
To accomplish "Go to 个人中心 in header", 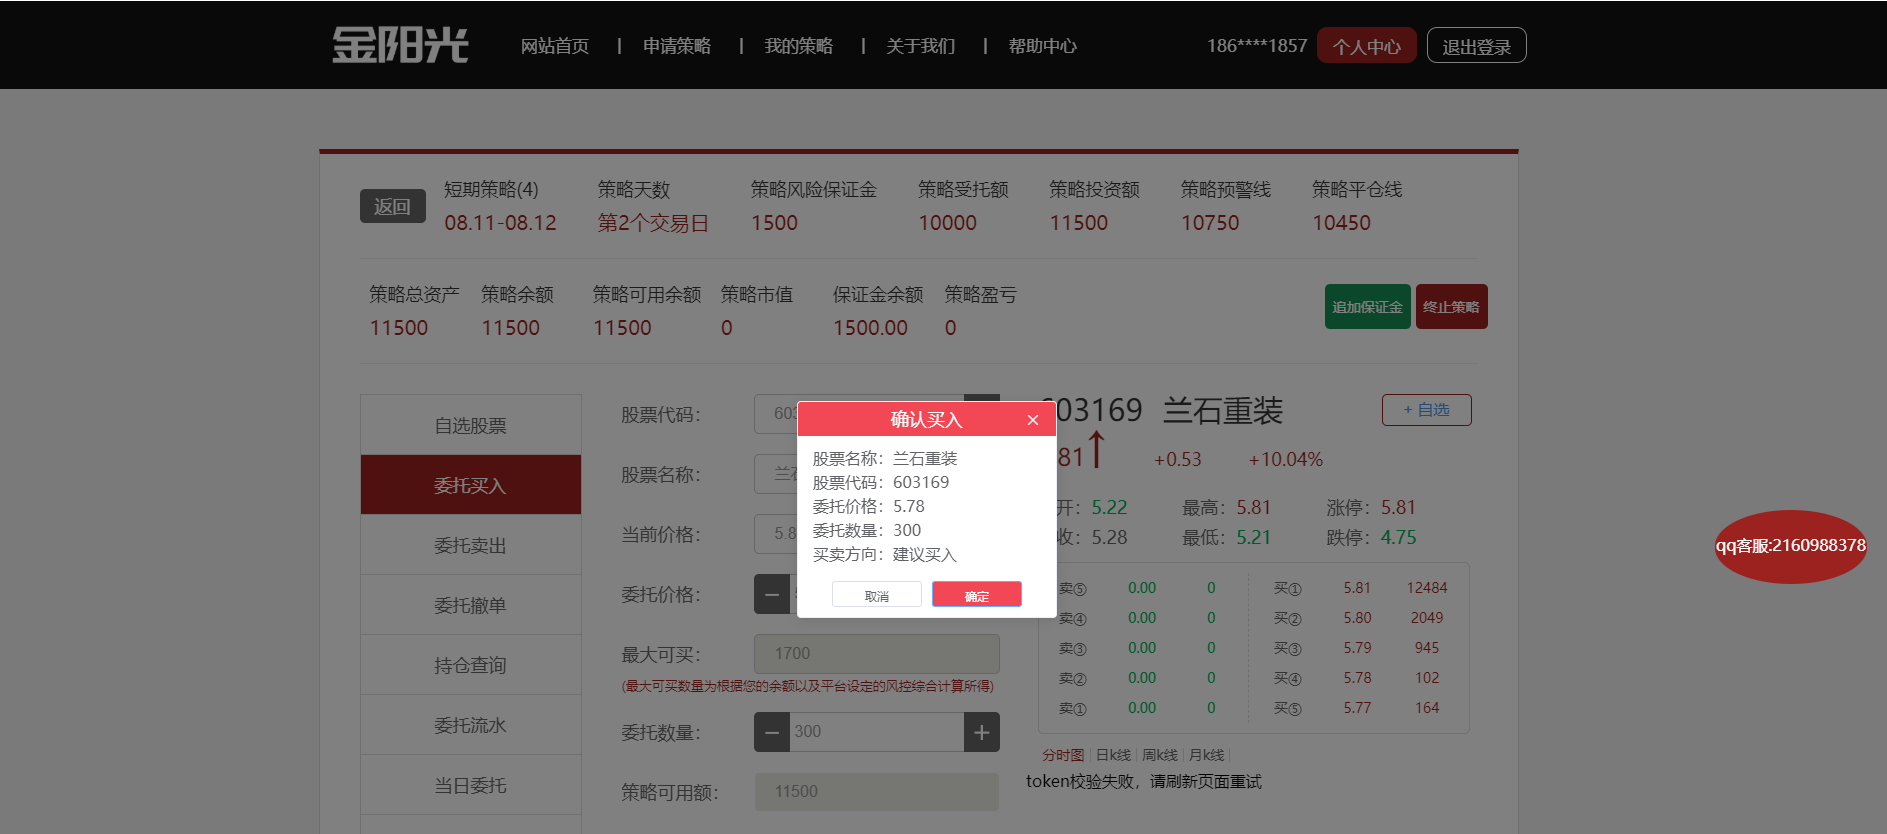I will (1366, 46).
